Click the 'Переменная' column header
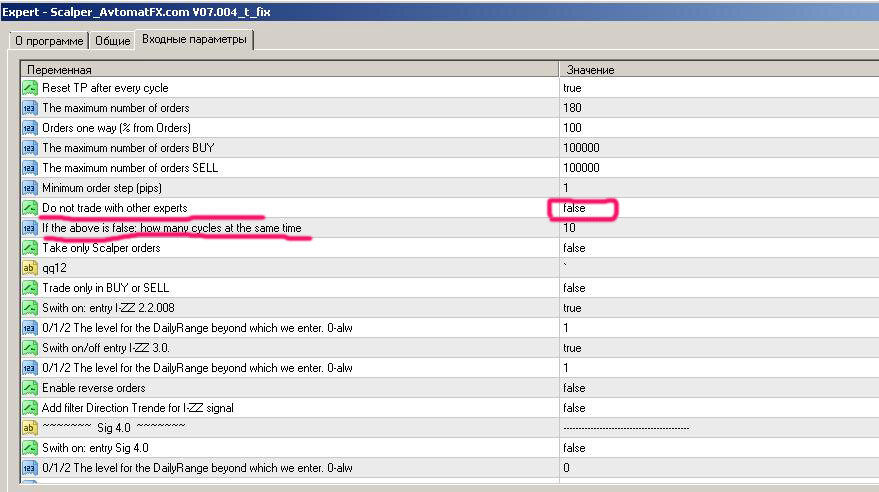Image resolution: width=879 pixels, height=492 pixels. pos(290,69)
